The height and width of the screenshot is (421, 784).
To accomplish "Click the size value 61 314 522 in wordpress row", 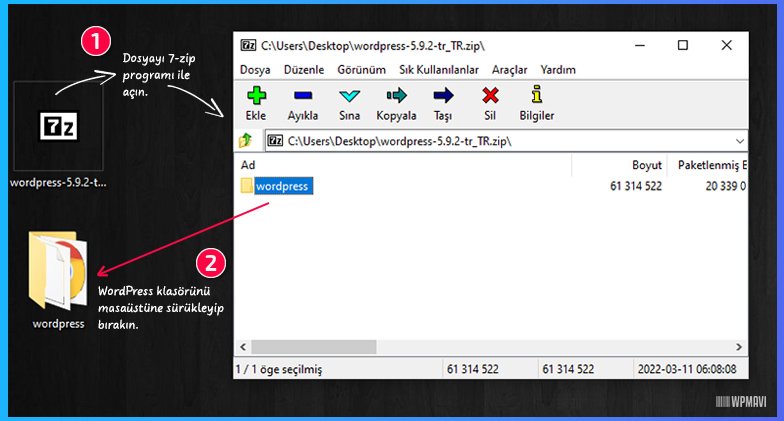I will 636,186.
